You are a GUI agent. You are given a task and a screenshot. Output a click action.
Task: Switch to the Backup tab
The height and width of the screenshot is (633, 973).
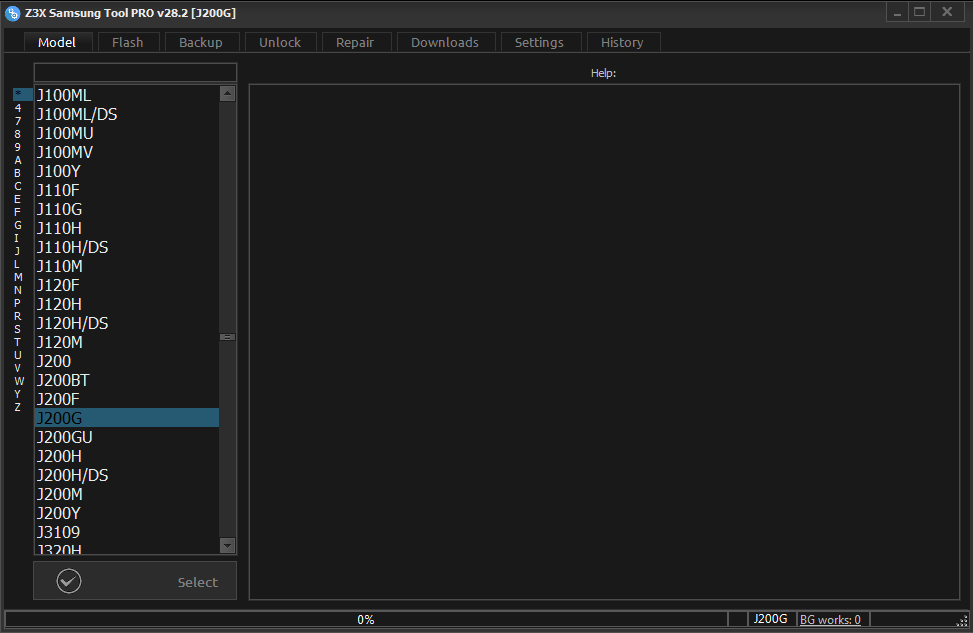(x=200, y=42)
